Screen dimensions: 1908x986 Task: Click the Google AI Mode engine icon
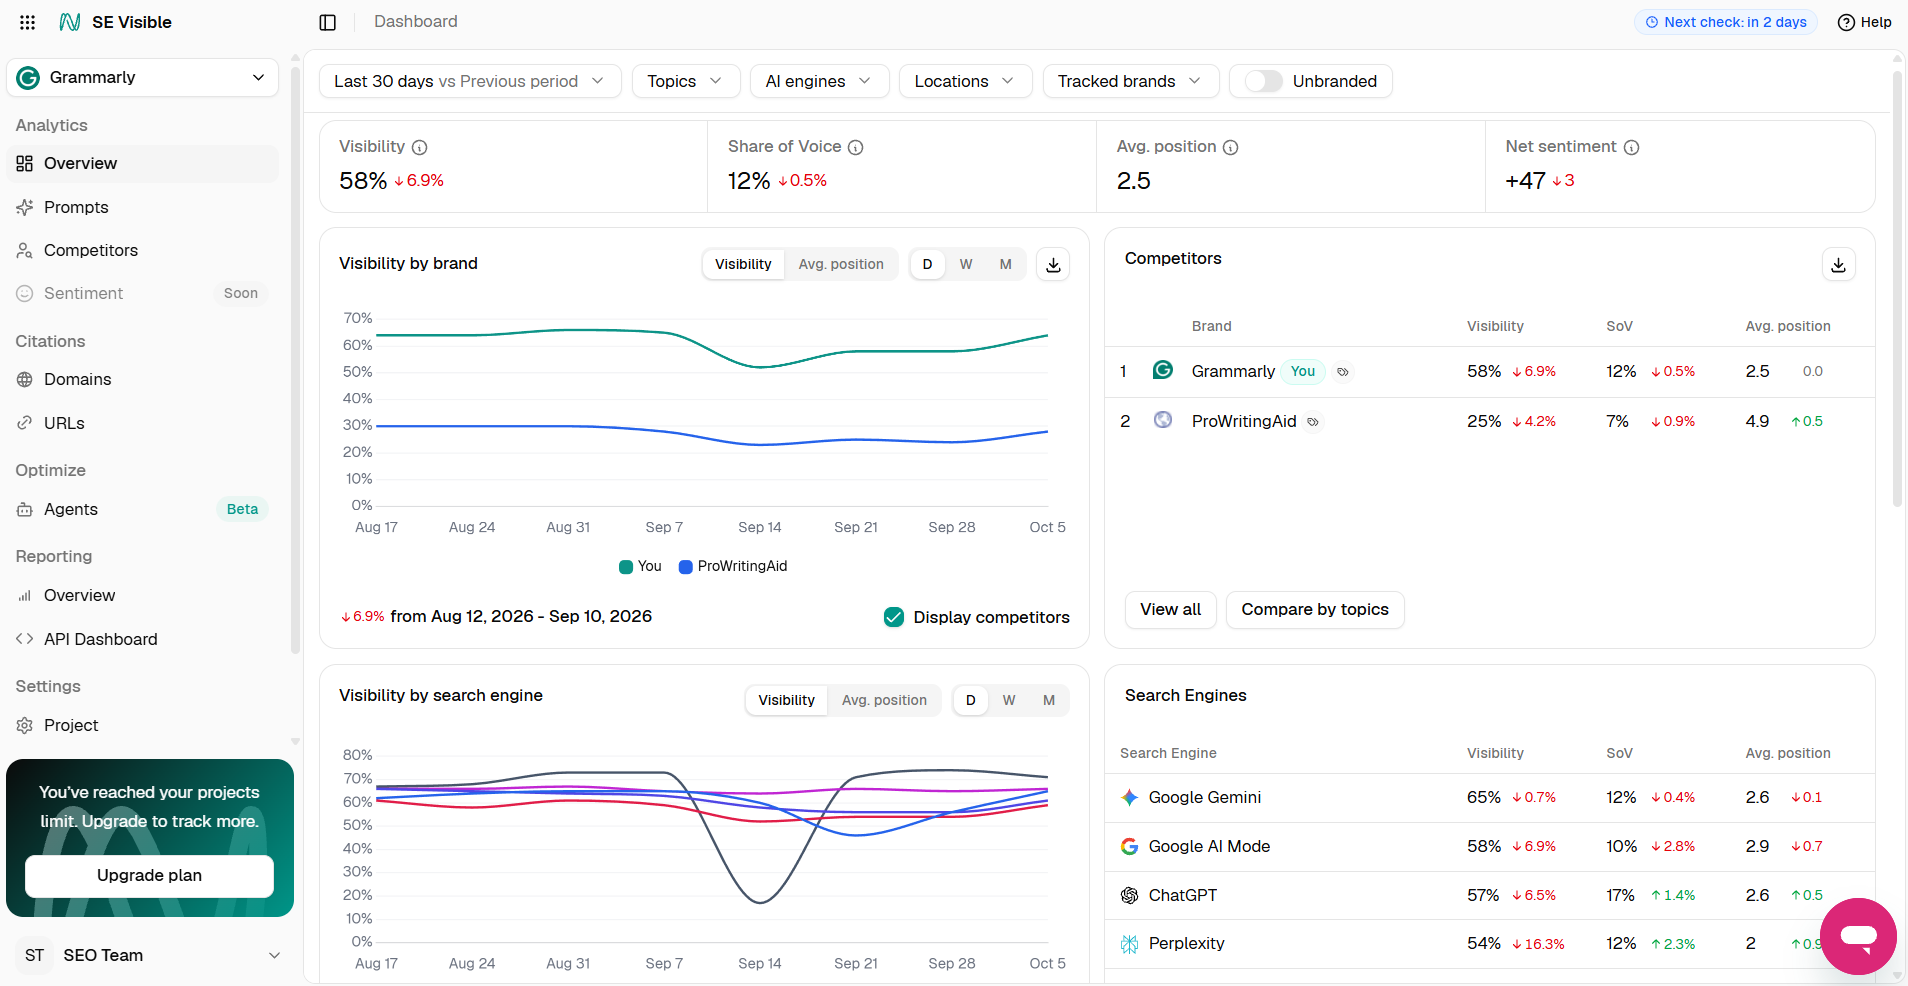[x=1130, y=846]
